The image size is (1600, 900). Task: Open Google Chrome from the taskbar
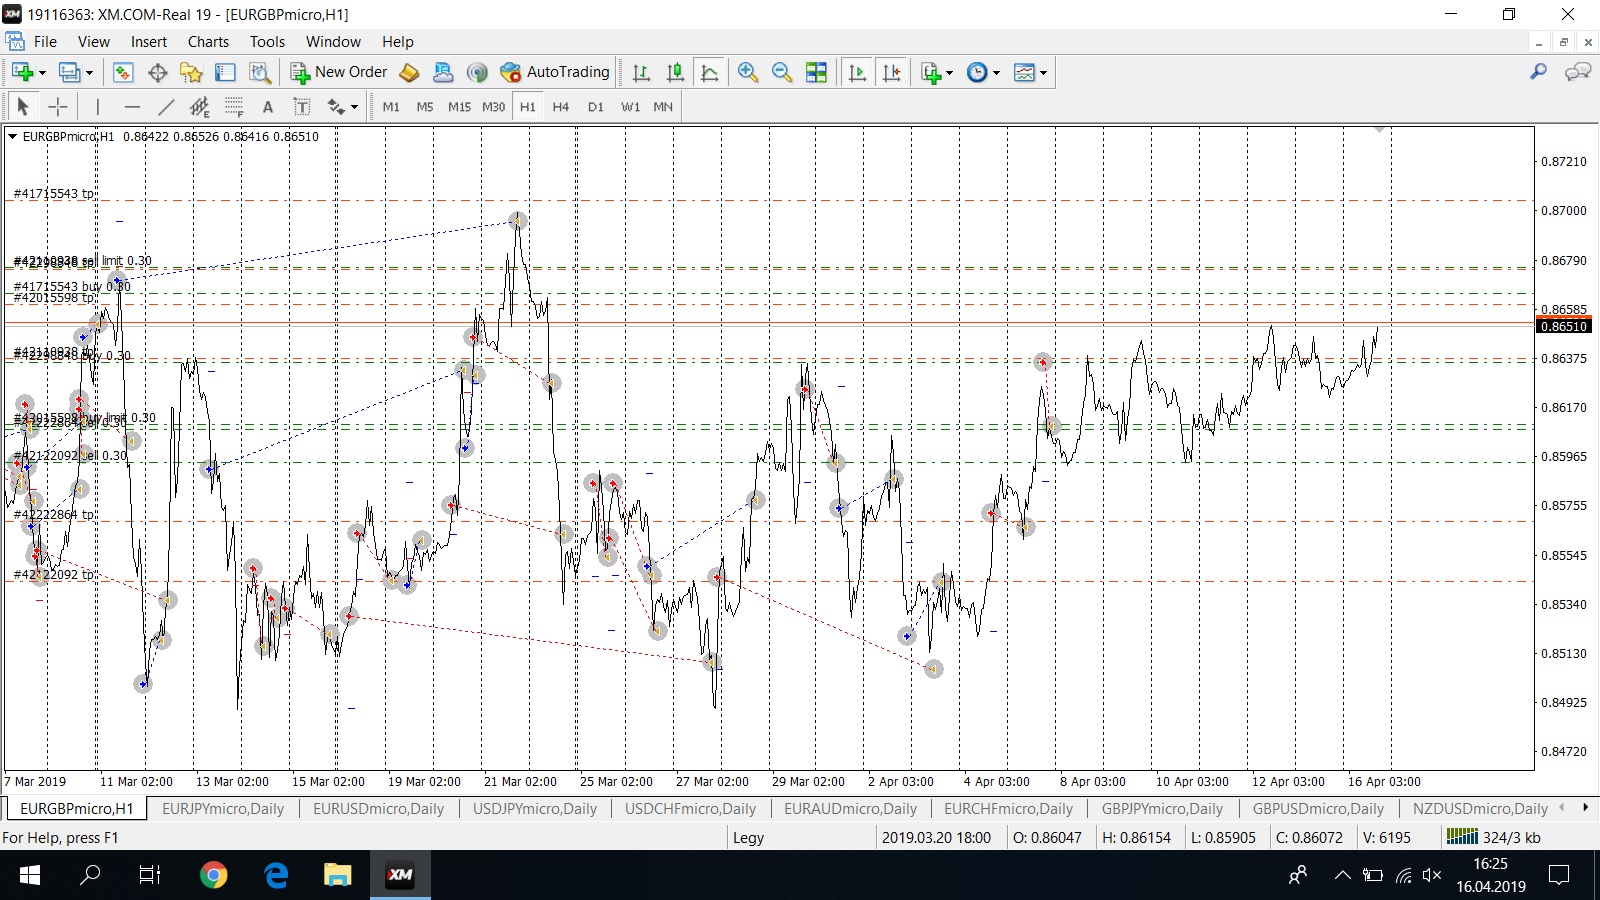213,875
